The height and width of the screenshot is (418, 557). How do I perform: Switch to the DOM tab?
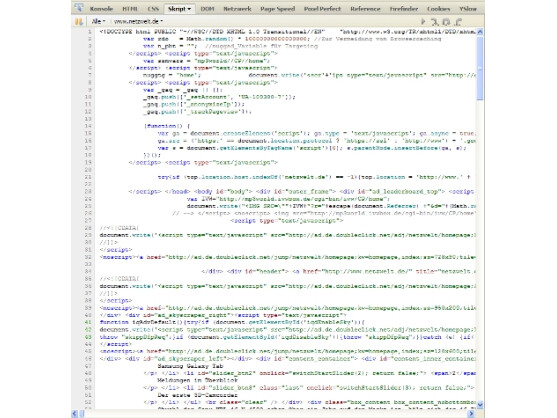[x=207, y=9]
